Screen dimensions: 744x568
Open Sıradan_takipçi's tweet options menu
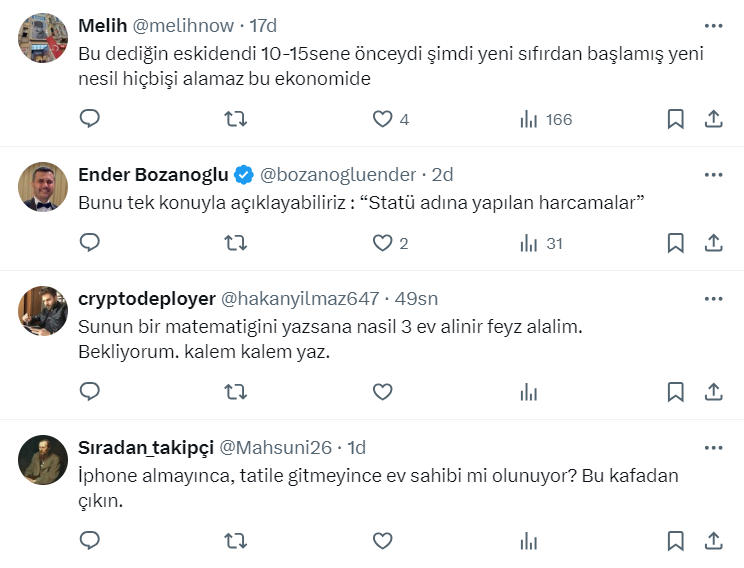coord(713,447)
